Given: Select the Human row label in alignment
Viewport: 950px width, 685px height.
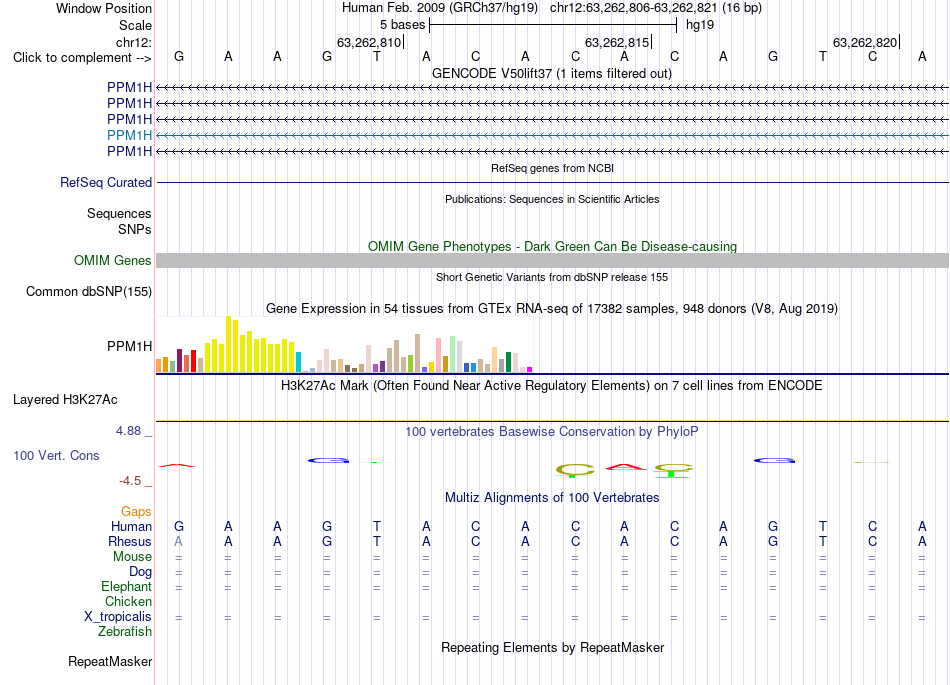Looking at the screenshot, I should click(131, 526).
